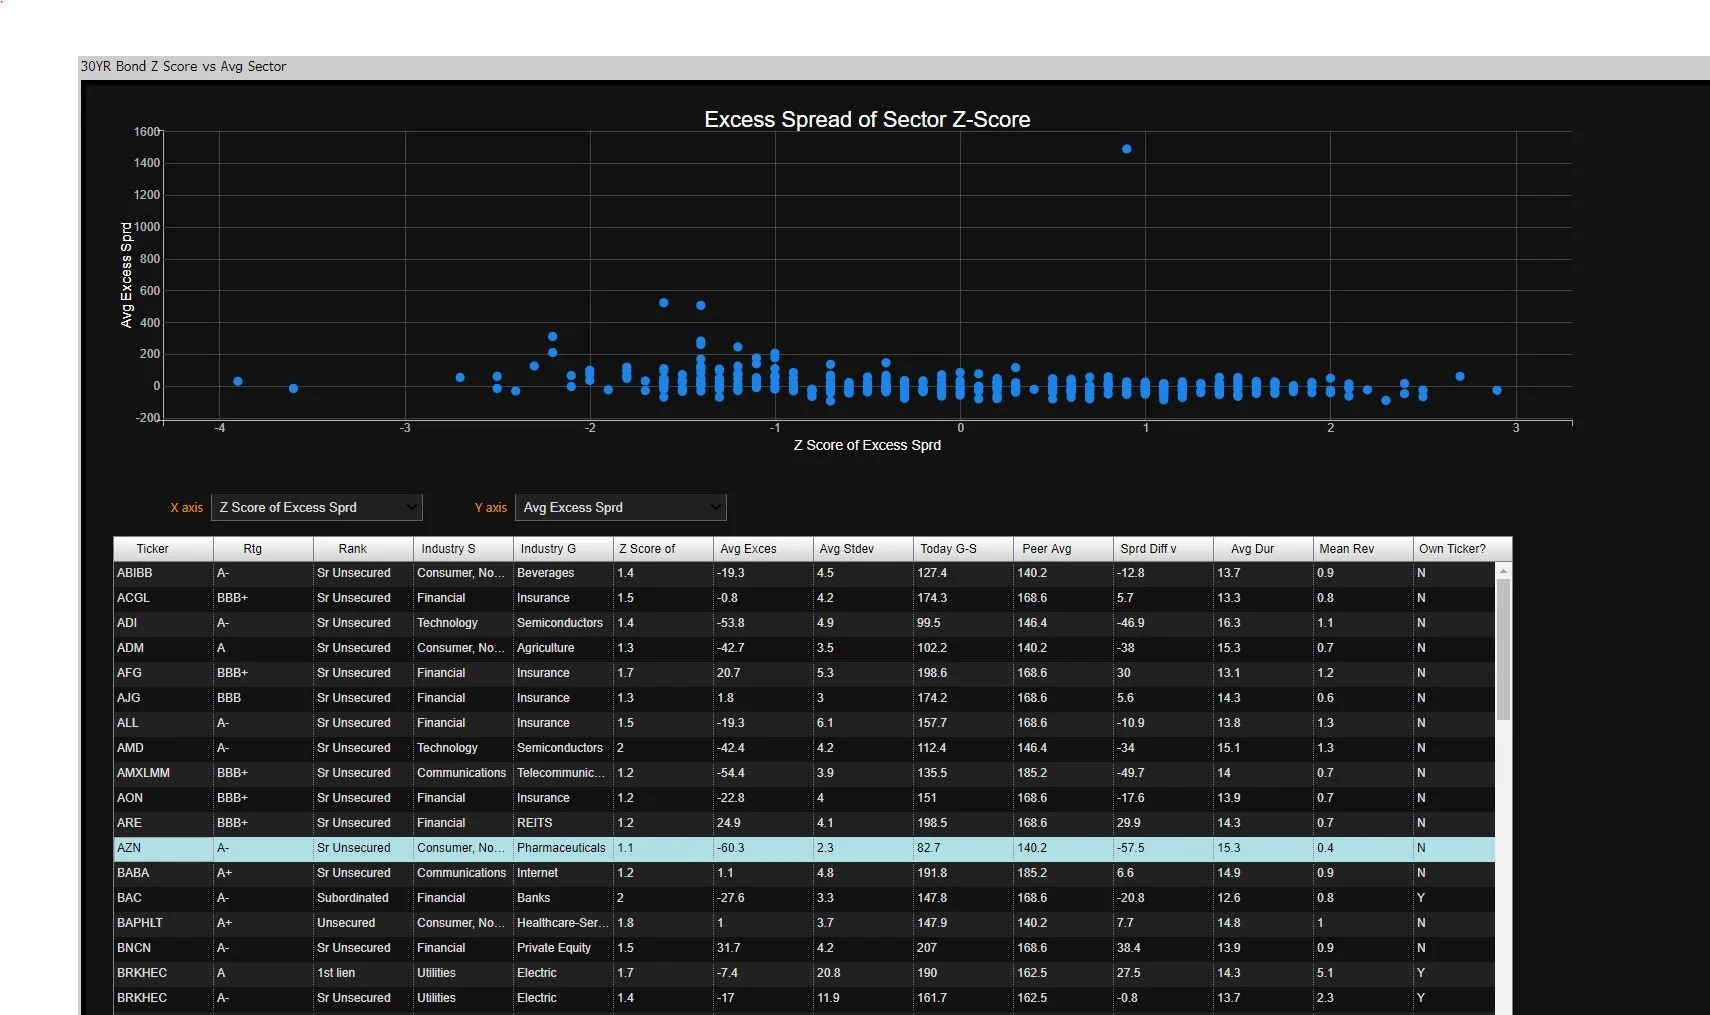
Task: Select the AFG ticker cell
Action: (163, 673)
